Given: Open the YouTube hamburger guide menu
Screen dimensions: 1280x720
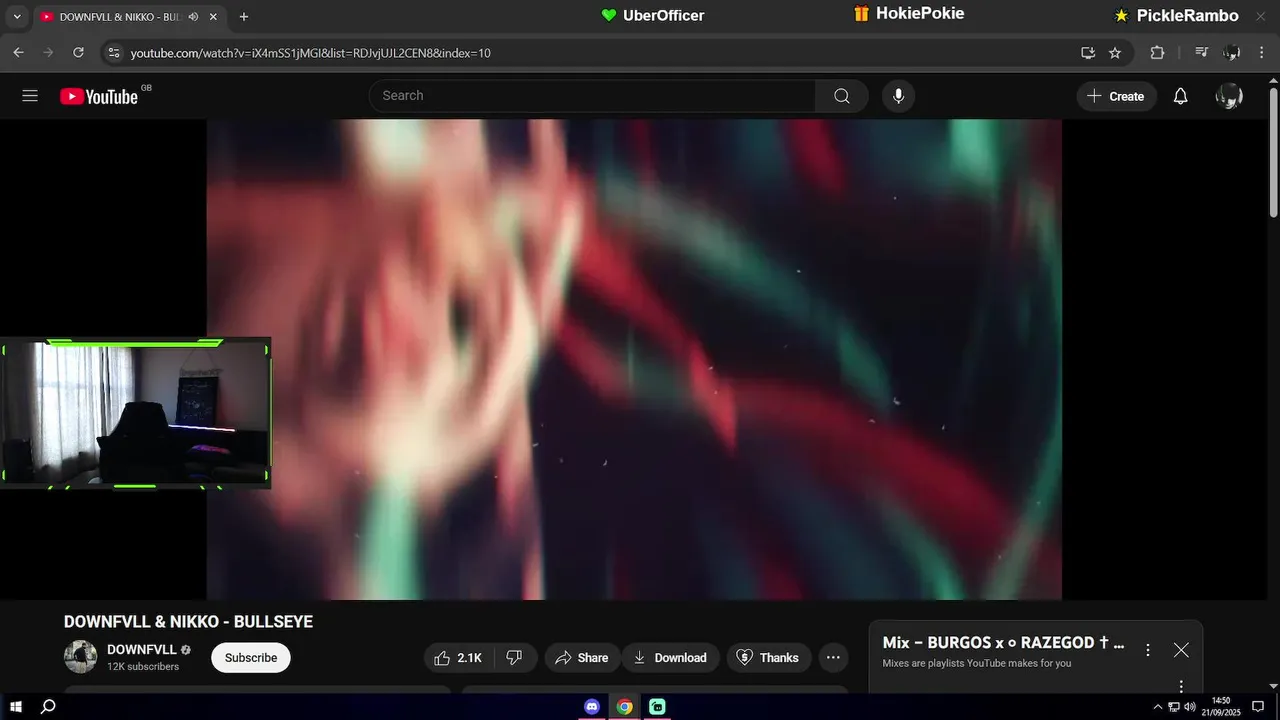Looking at the screenshot, I should pos(30,96).
